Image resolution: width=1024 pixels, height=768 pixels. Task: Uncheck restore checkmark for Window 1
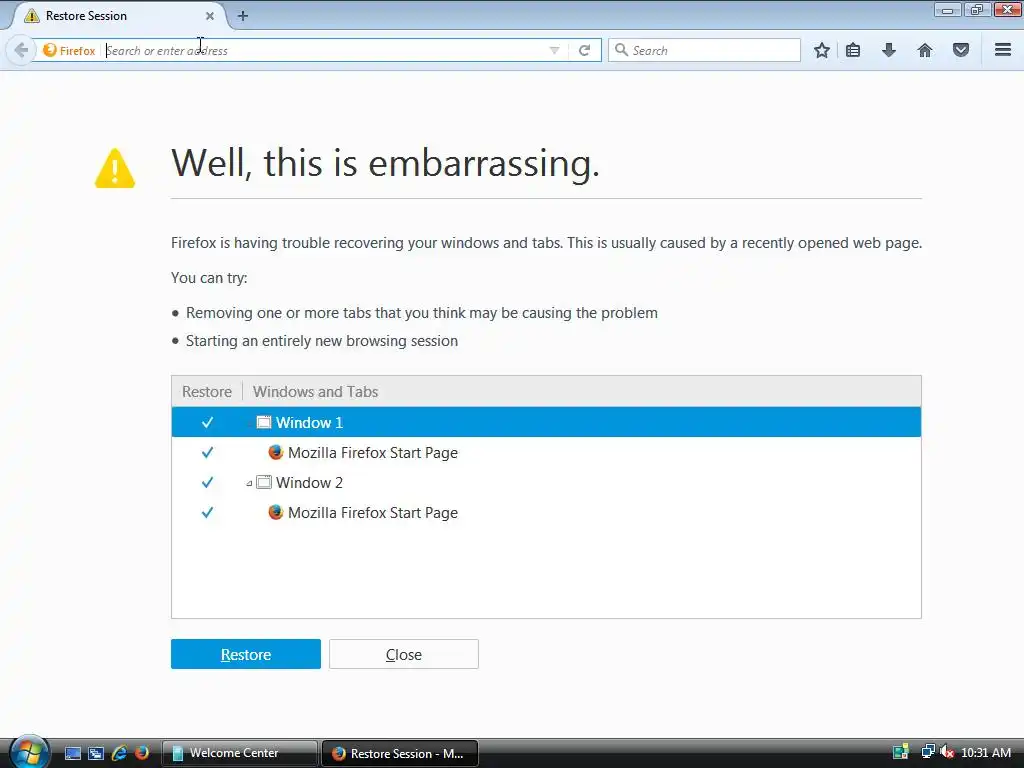coord(207,423)
